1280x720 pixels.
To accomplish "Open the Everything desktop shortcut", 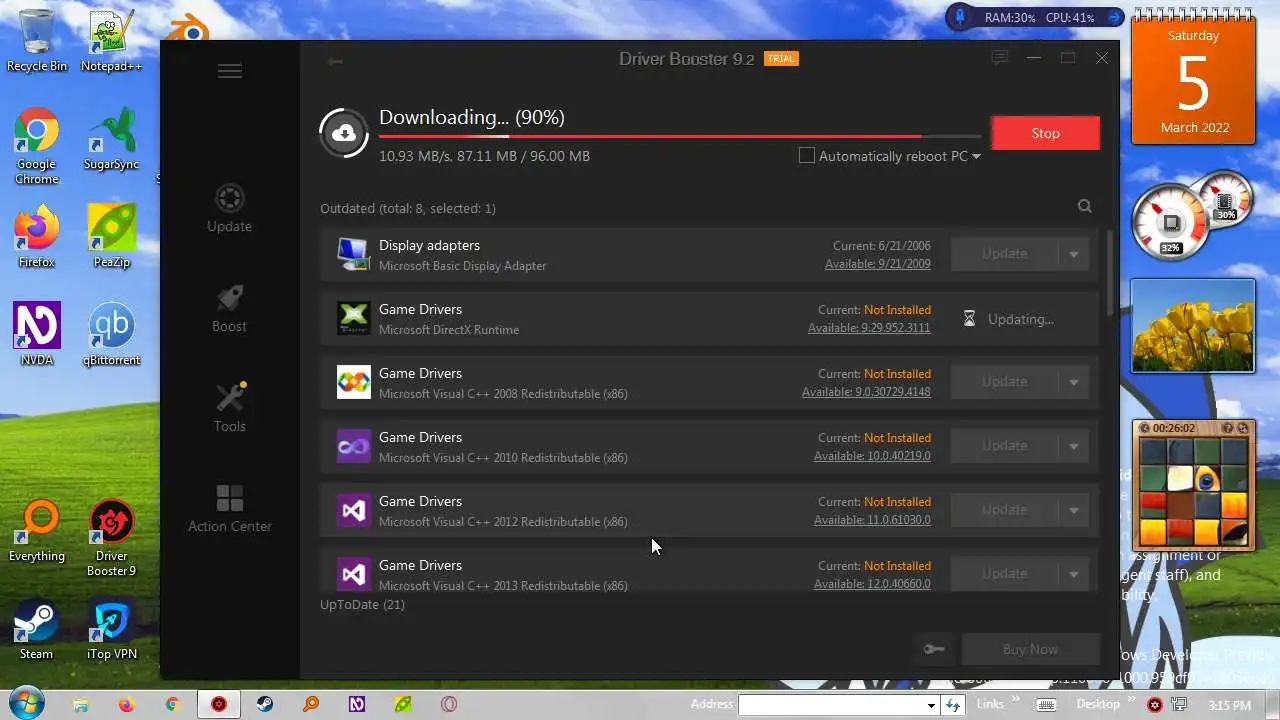I will (x=37, y=531).
